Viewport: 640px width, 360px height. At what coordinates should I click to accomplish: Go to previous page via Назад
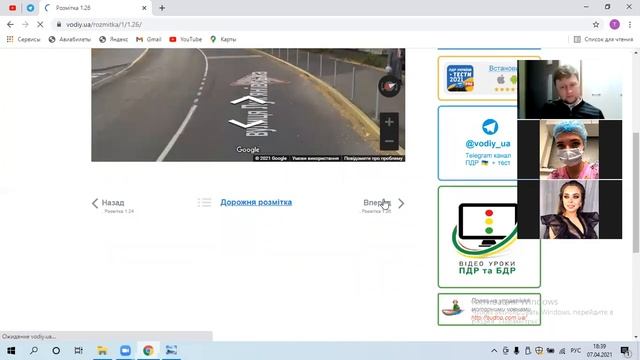pyautogui.click(x=113, y=203)
